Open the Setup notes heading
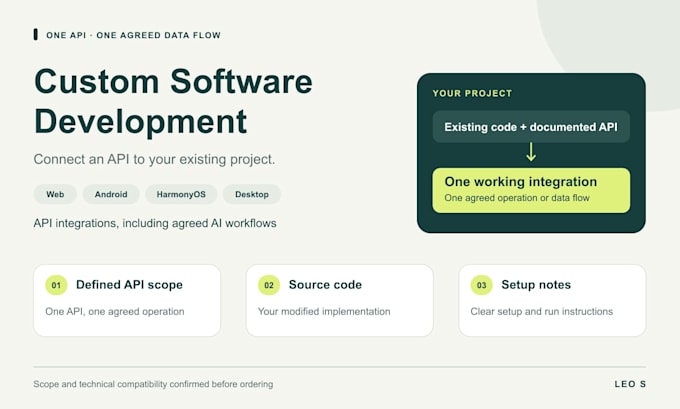The image size is (680, 409). click(x=536, y=285)
